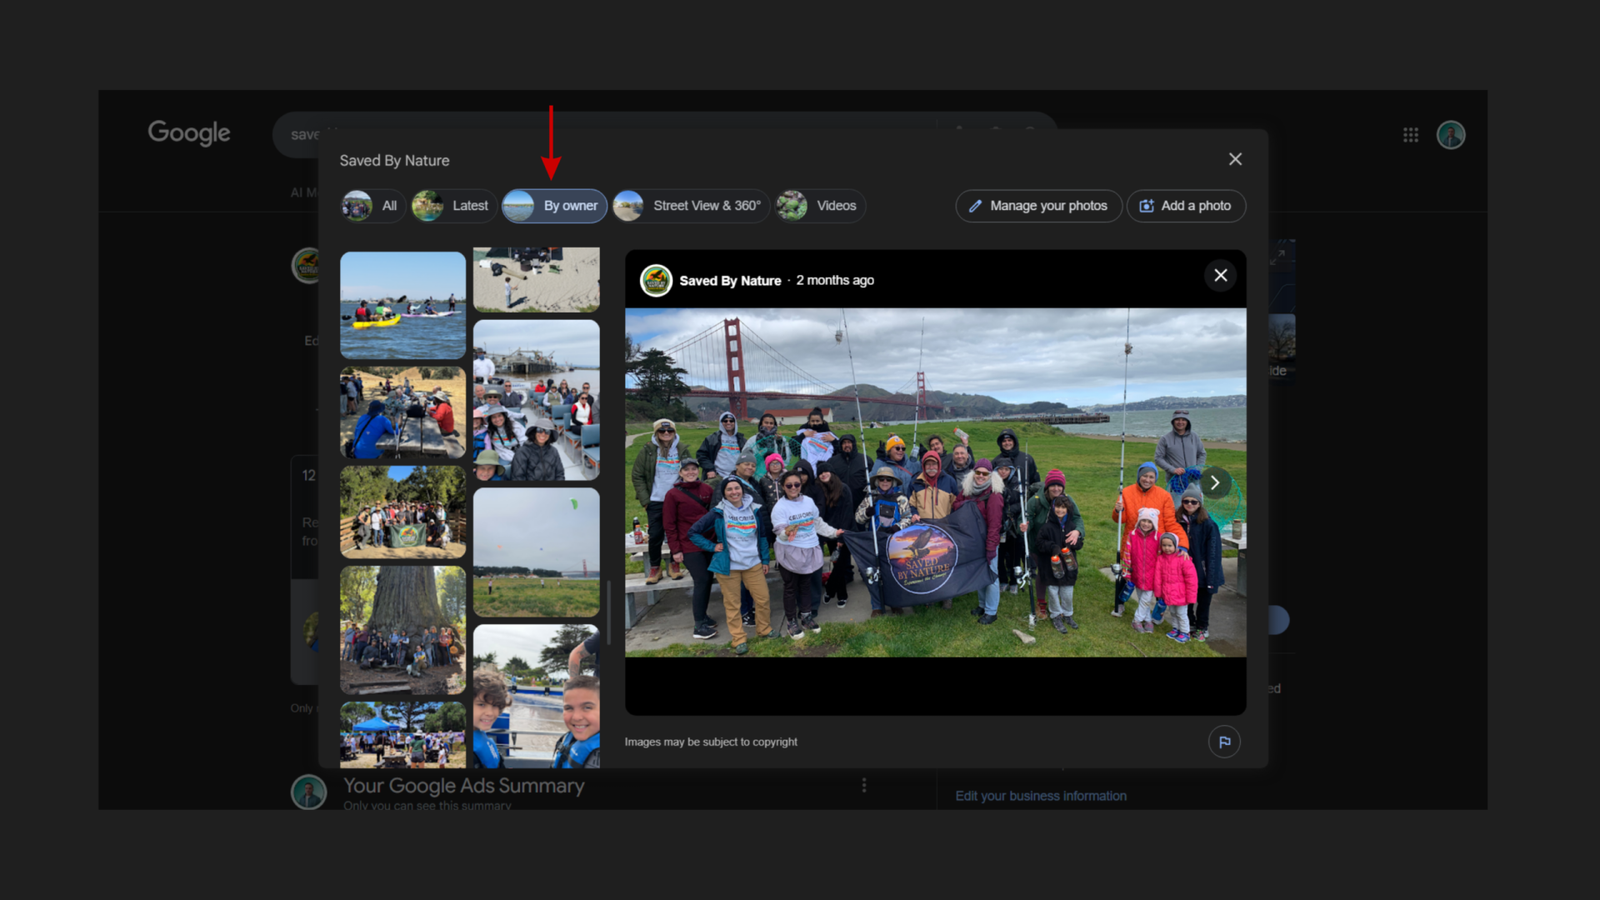1600x900 pixels.
Task: Click the Google logo
Action: 188,133
